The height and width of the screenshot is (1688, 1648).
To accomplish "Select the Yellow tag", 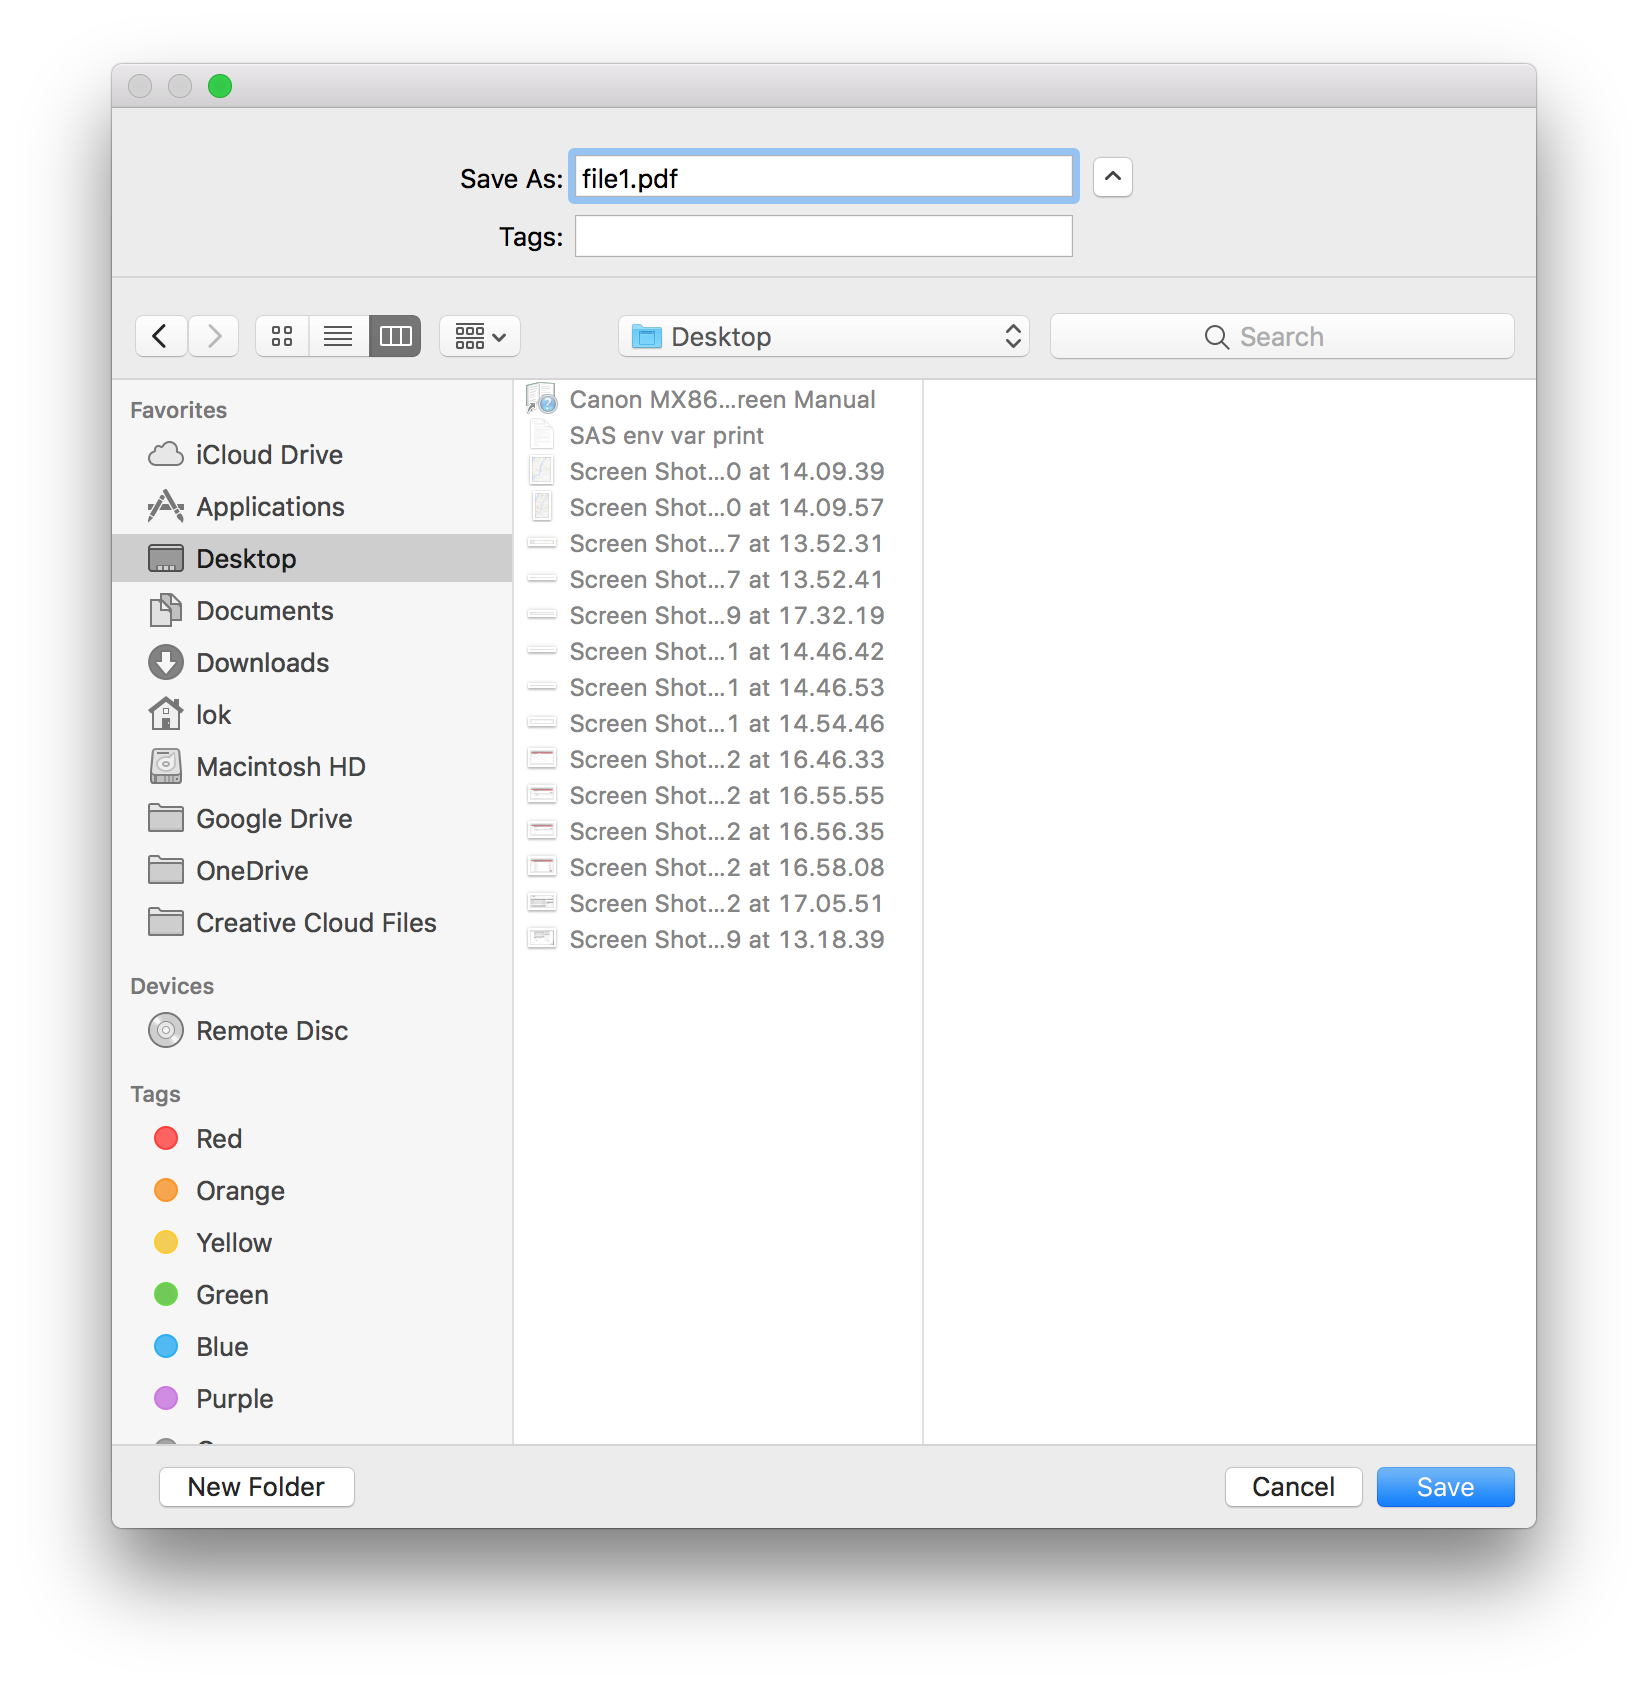I will coord(312,1243).
